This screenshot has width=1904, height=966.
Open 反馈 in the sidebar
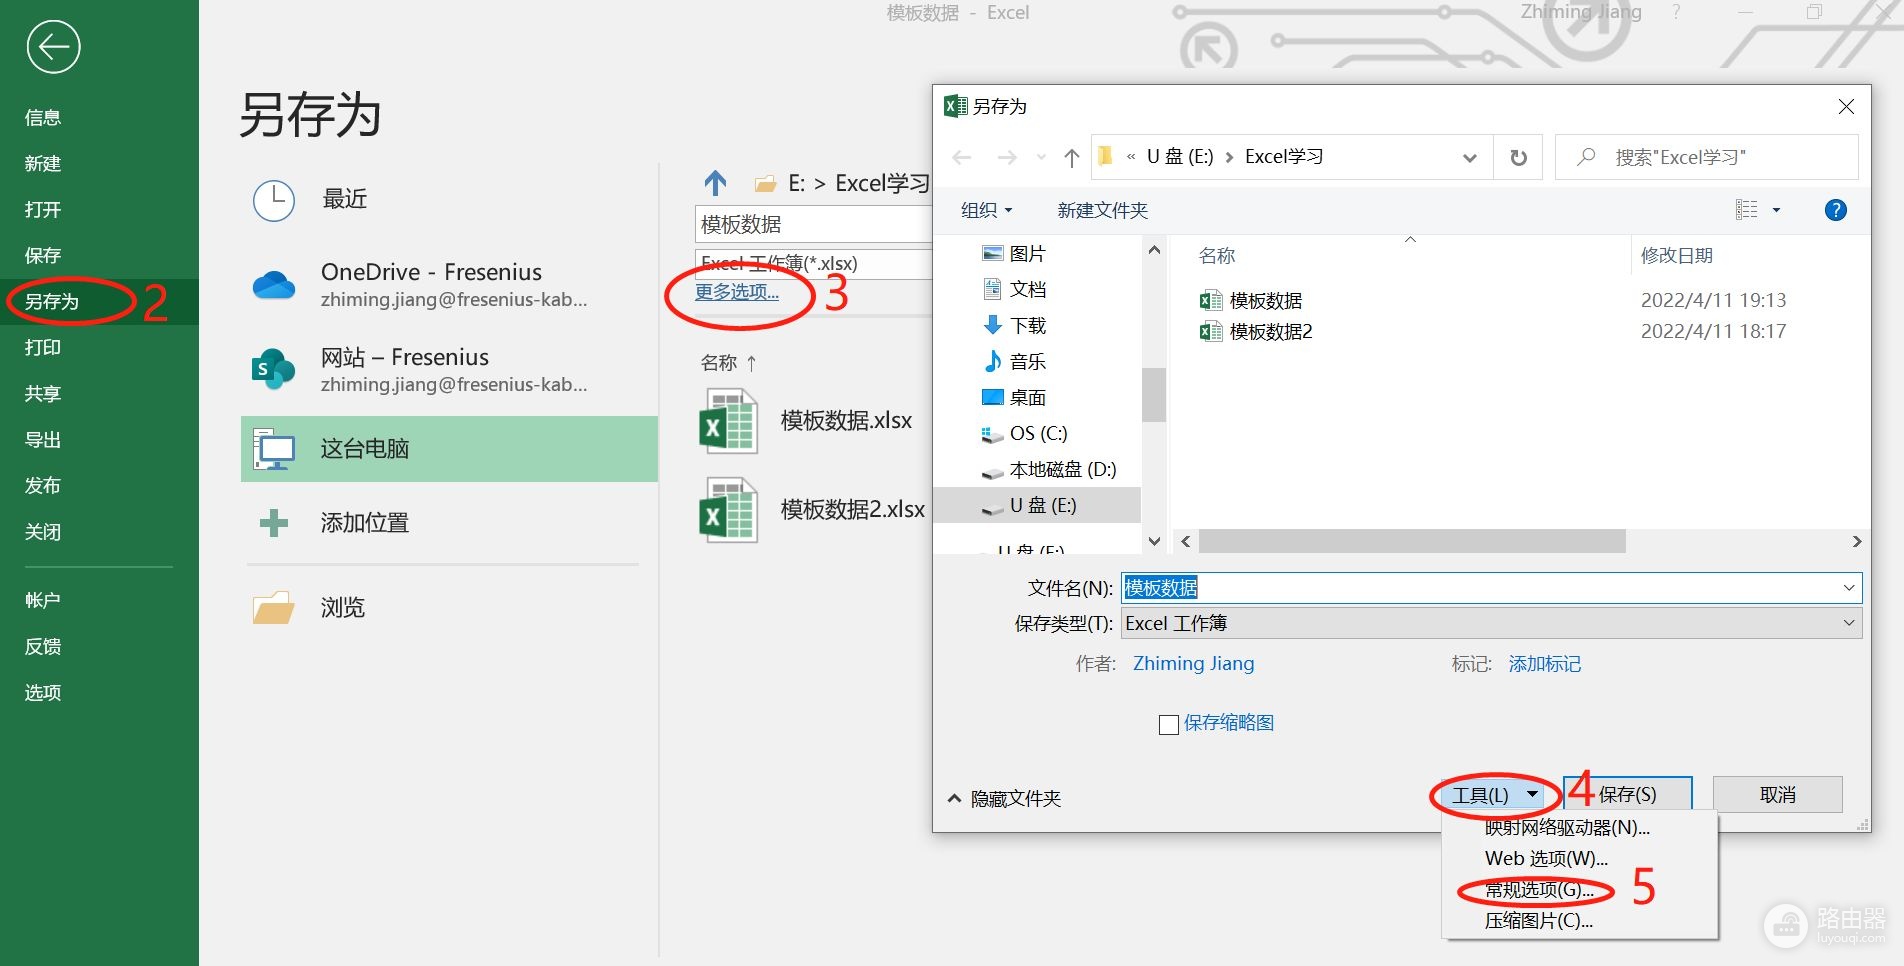coord(43,646)
